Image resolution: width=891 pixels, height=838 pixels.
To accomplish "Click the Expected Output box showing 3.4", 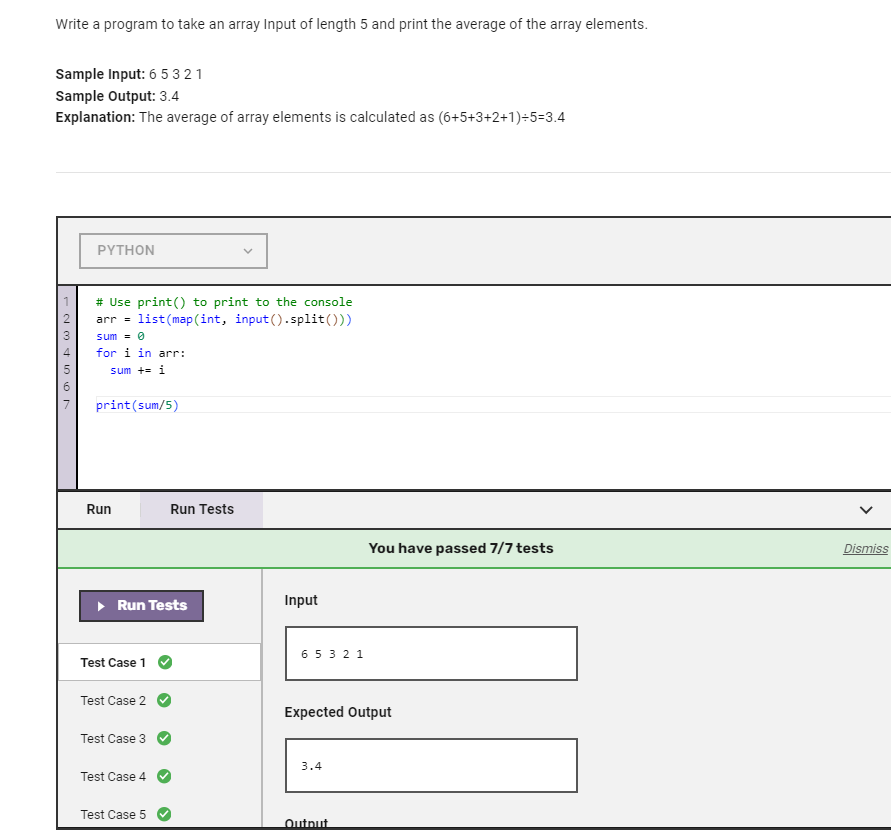I will [431, 766].
